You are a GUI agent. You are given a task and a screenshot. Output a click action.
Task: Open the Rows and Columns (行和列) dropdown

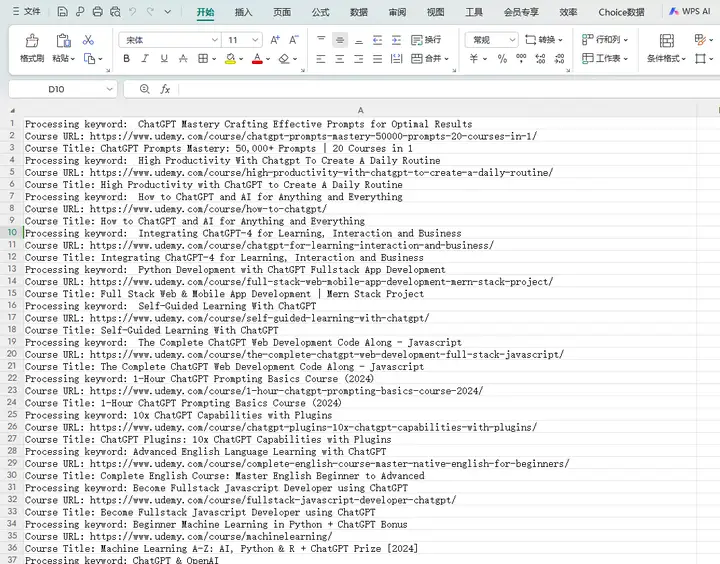604,39
